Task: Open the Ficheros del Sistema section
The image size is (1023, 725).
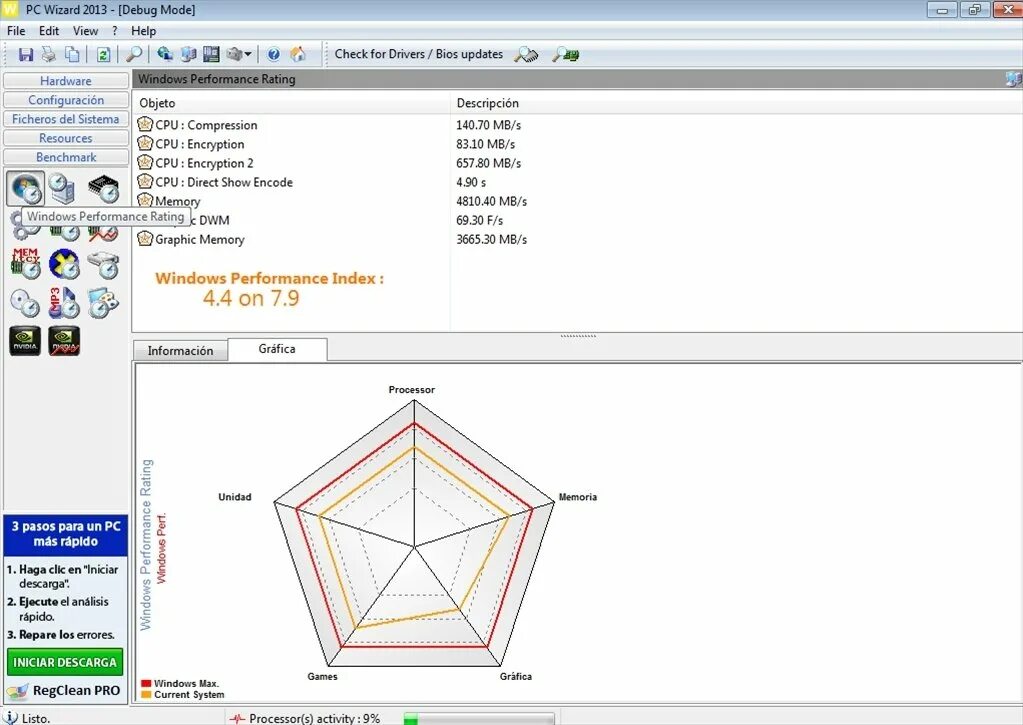Action: point(65,119)
